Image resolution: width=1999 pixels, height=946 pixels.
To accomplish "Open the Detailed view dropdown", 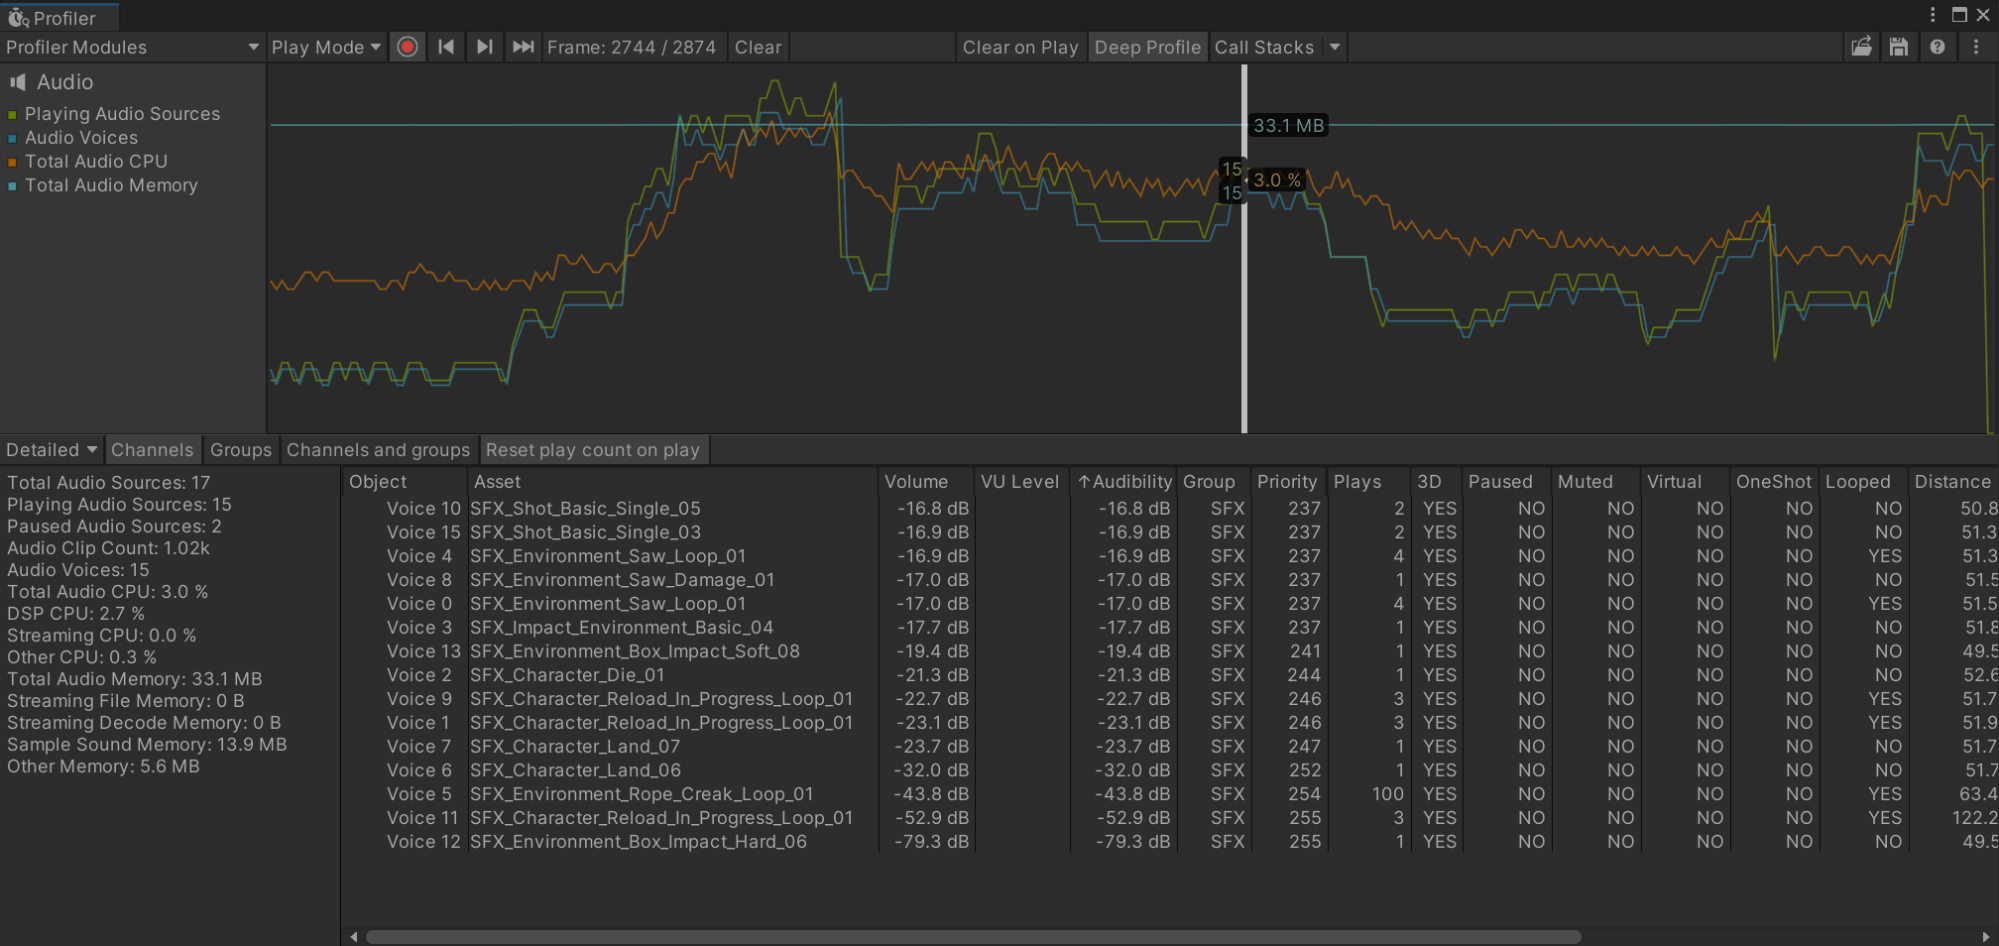I will click(51, 450).
